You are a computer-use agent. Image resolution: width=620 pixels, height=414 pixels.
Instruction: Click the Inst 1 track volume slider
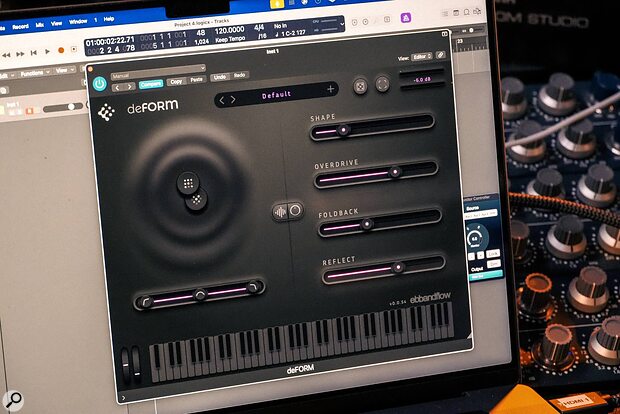(x=63, y=107)
